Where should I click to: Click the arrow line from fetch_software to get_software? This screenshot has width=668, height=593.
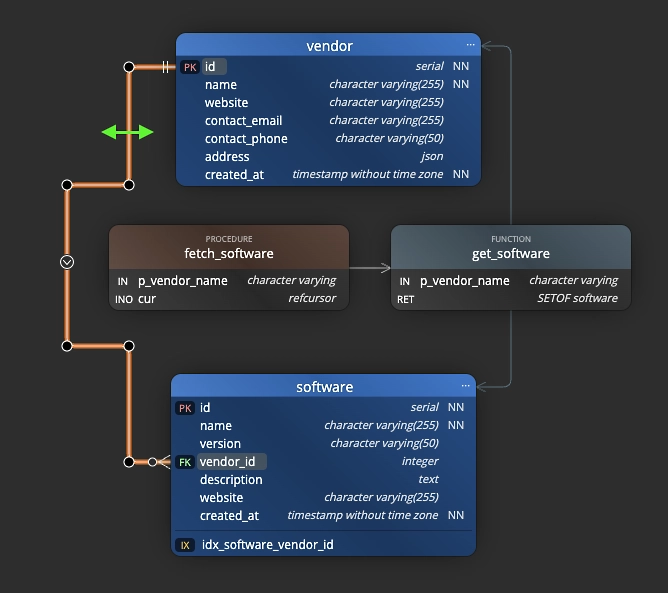tap(370, 268)
